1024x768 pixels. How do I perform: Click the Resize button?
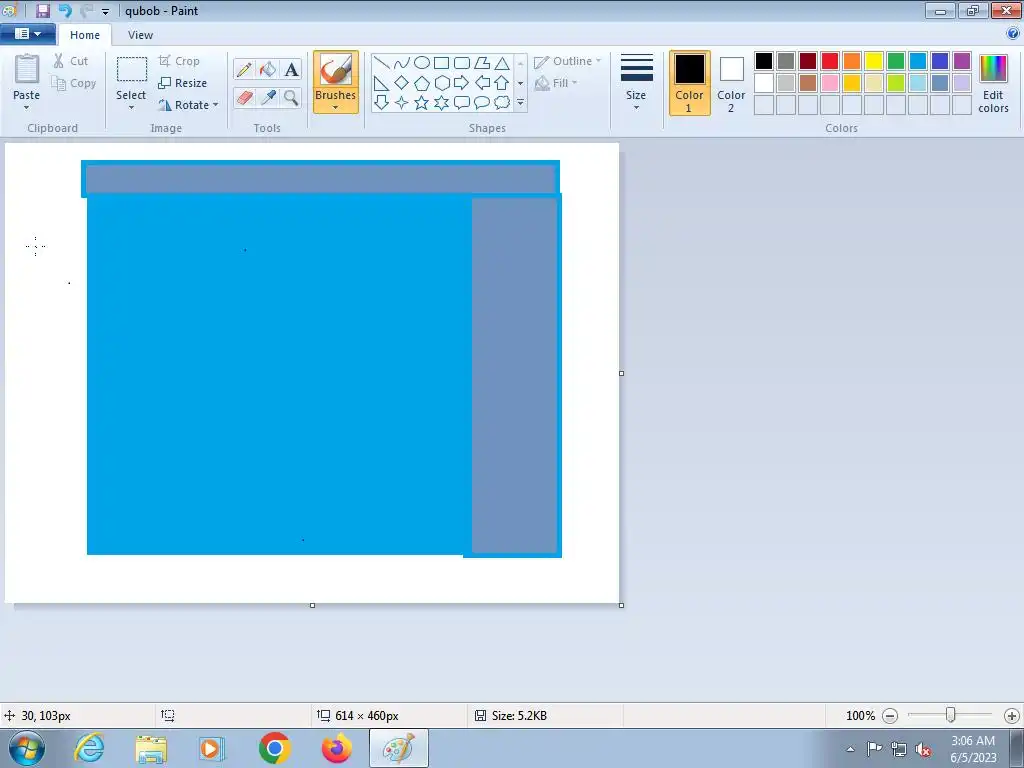[183, 83]
